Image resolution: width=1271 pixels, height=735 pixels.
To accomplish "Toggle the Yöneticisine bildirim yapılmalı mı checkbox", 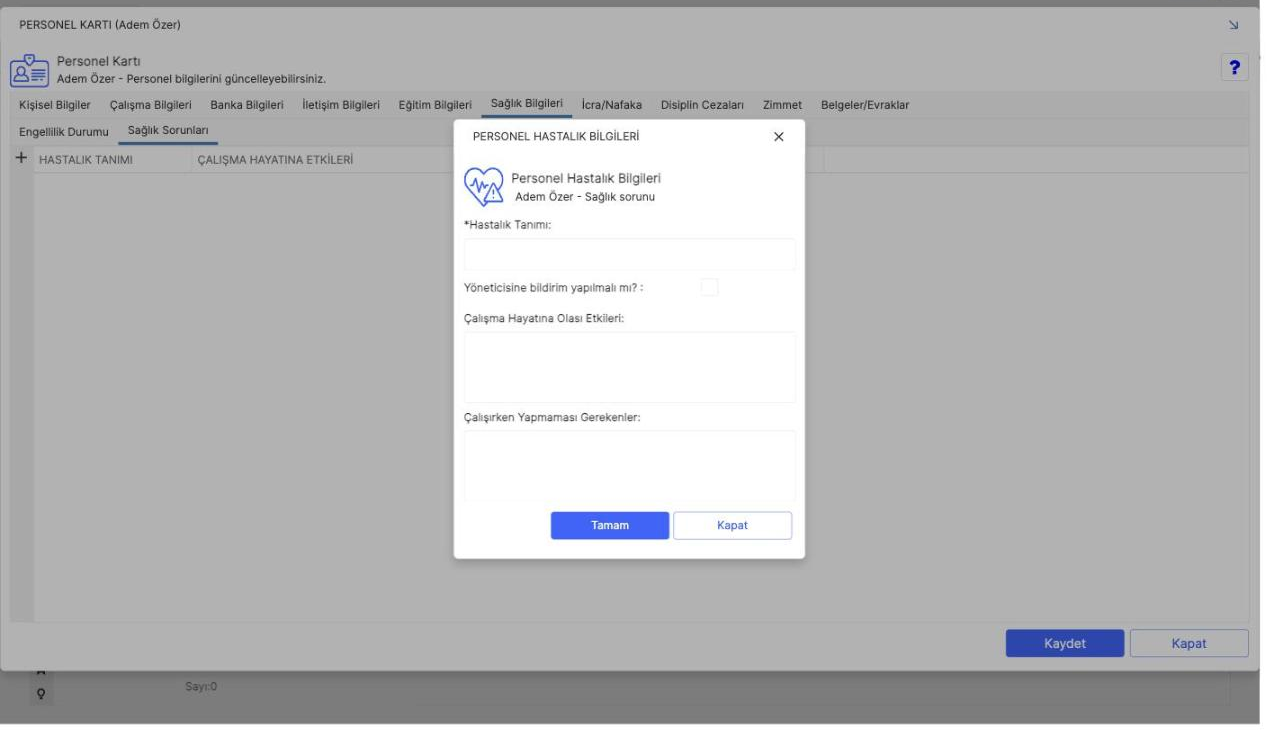I will pos(709,288).
